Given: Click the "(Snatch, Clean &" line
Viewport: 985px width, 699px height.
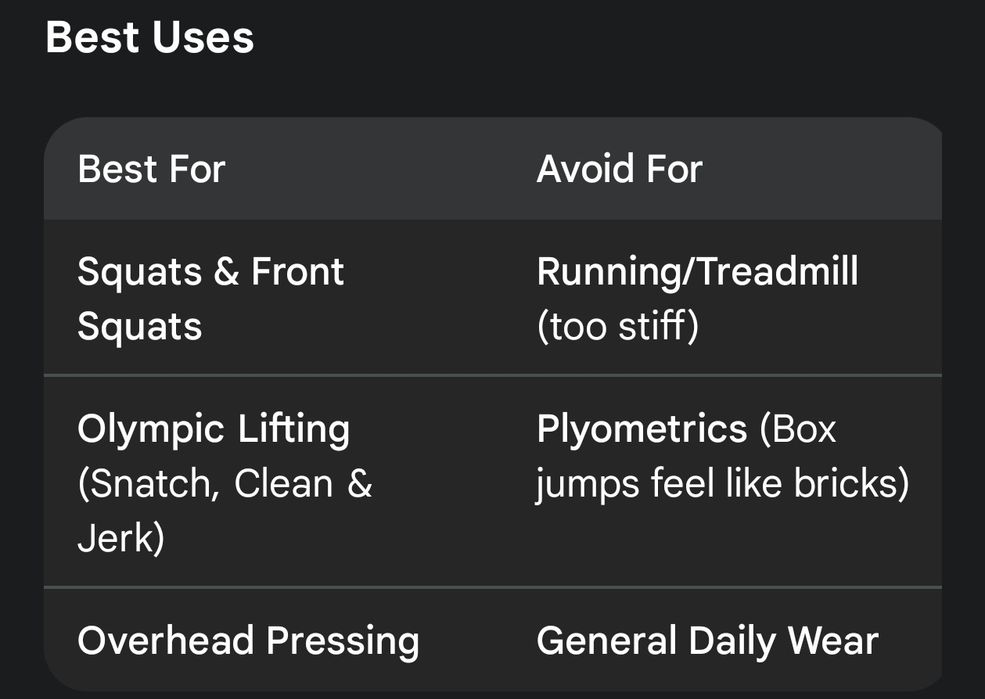Looking at the screenshot, I should coord(224,485).
